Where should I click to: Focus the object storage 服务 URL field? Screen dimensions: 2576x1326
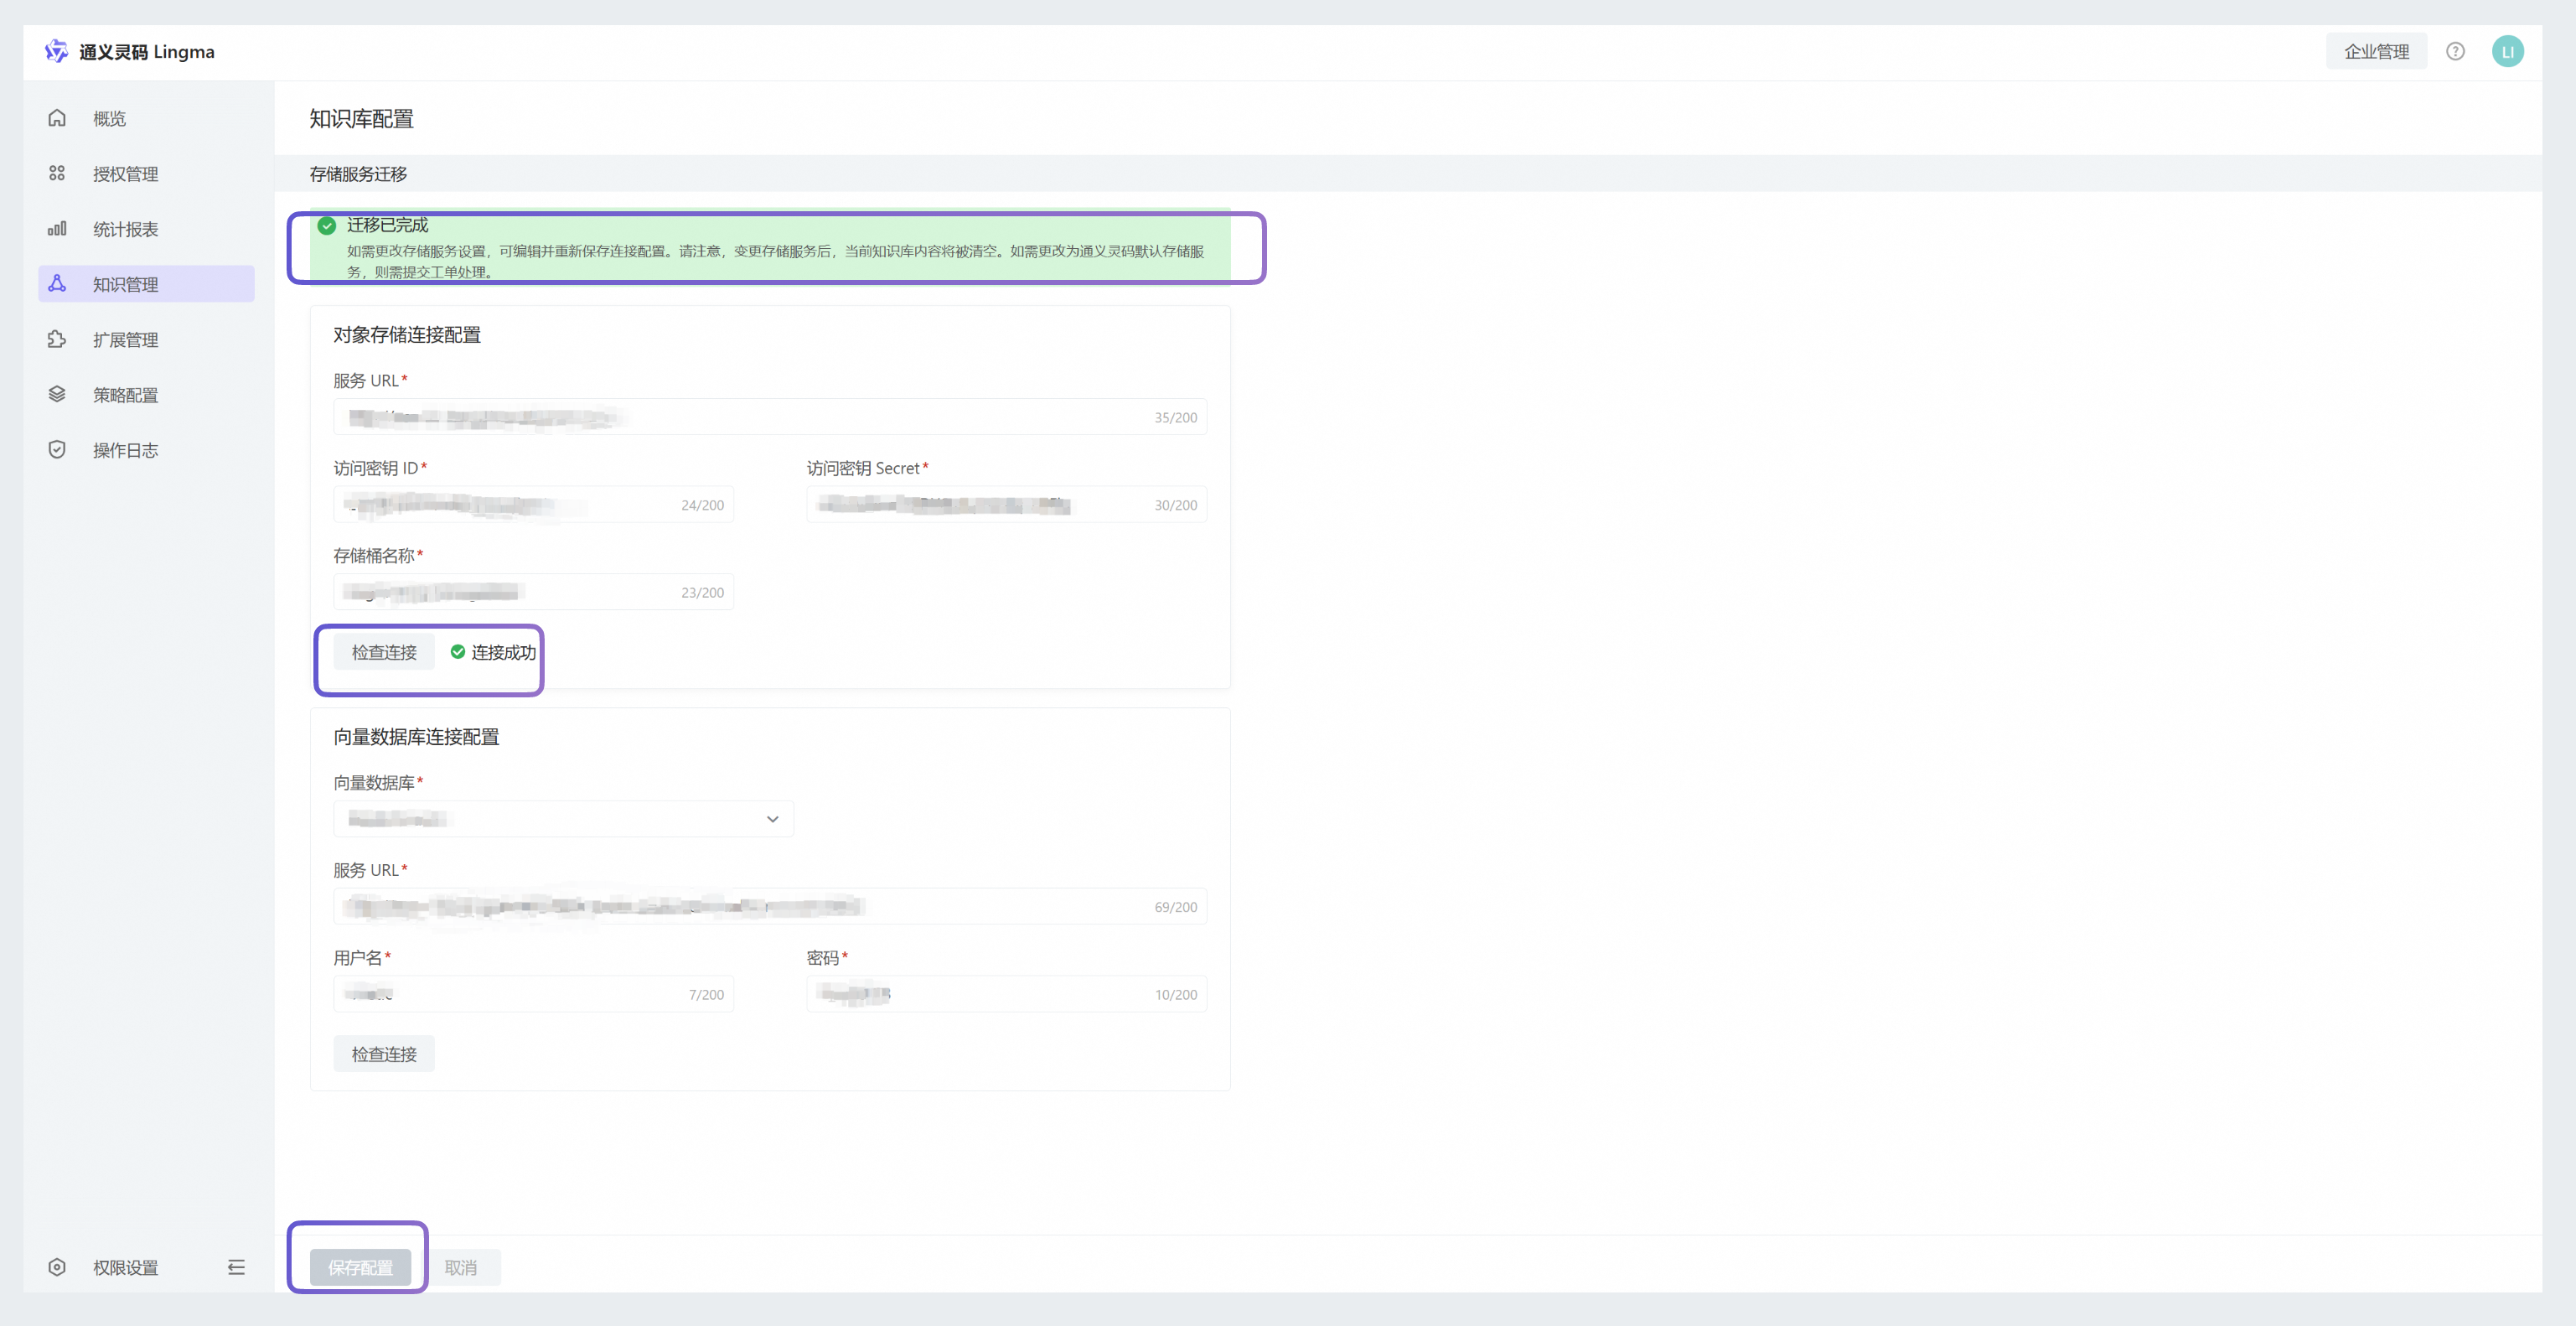pyautogui.click(x=770, y=417)
